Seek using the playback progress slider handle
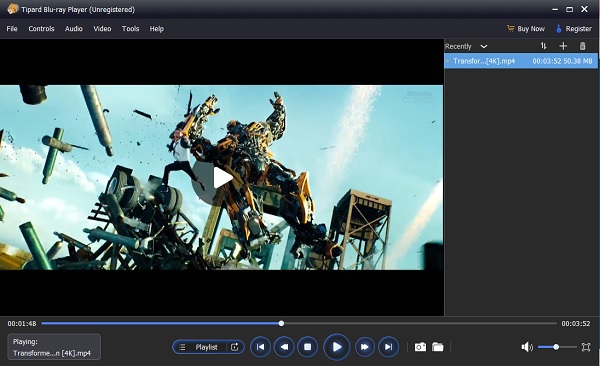Viewport: 600px width, 366px height. (281, 324)
